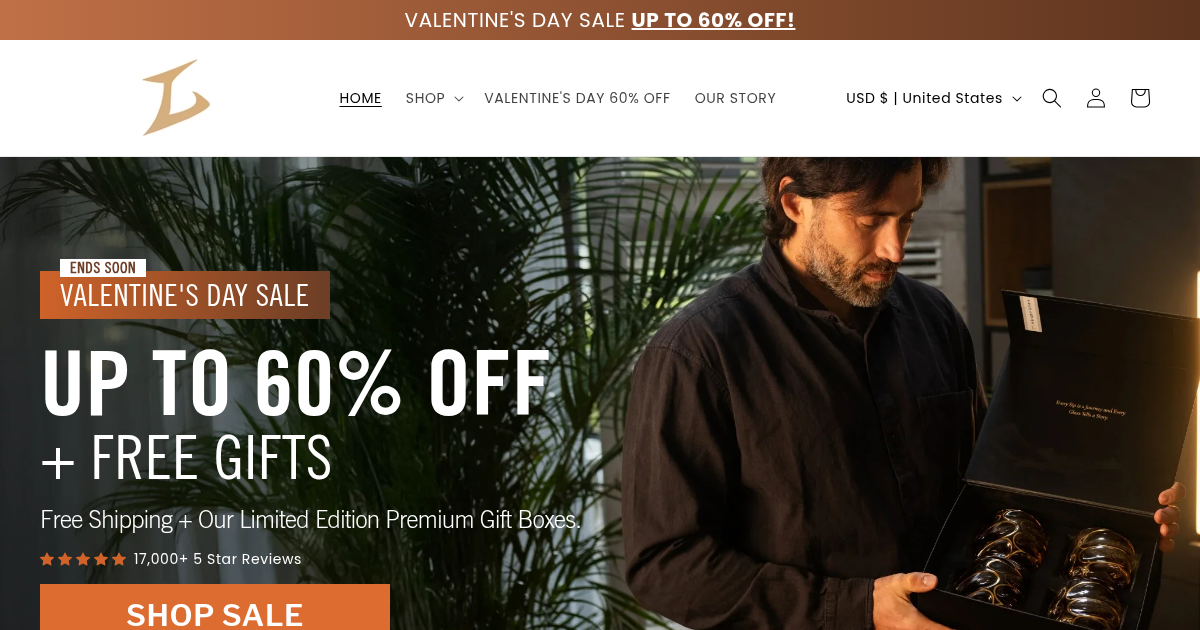This screenshot has height=630, width=1200.
Task: Click the 17,000+ 5 Star Reviews text
Action: 217,559
